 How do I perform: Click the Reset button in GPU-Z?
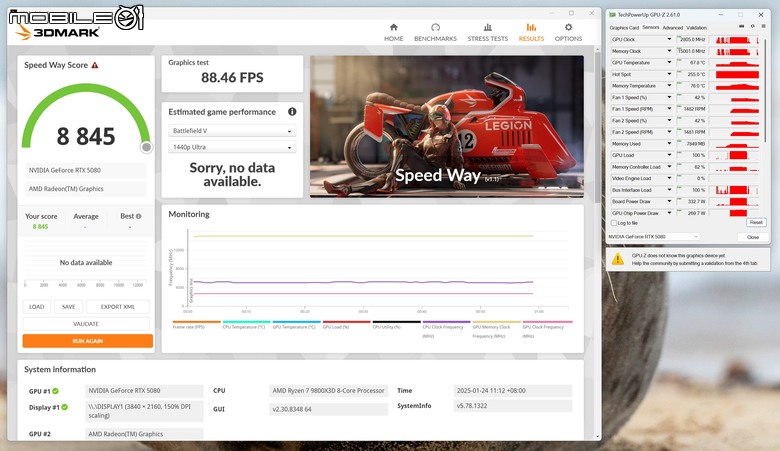click(x=756, y=223)
